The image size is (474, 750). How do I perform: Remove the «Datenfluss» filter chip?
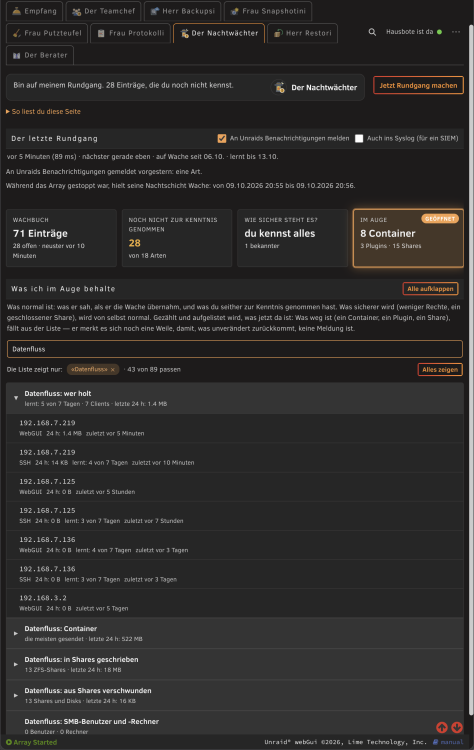[x=113, y=370]
